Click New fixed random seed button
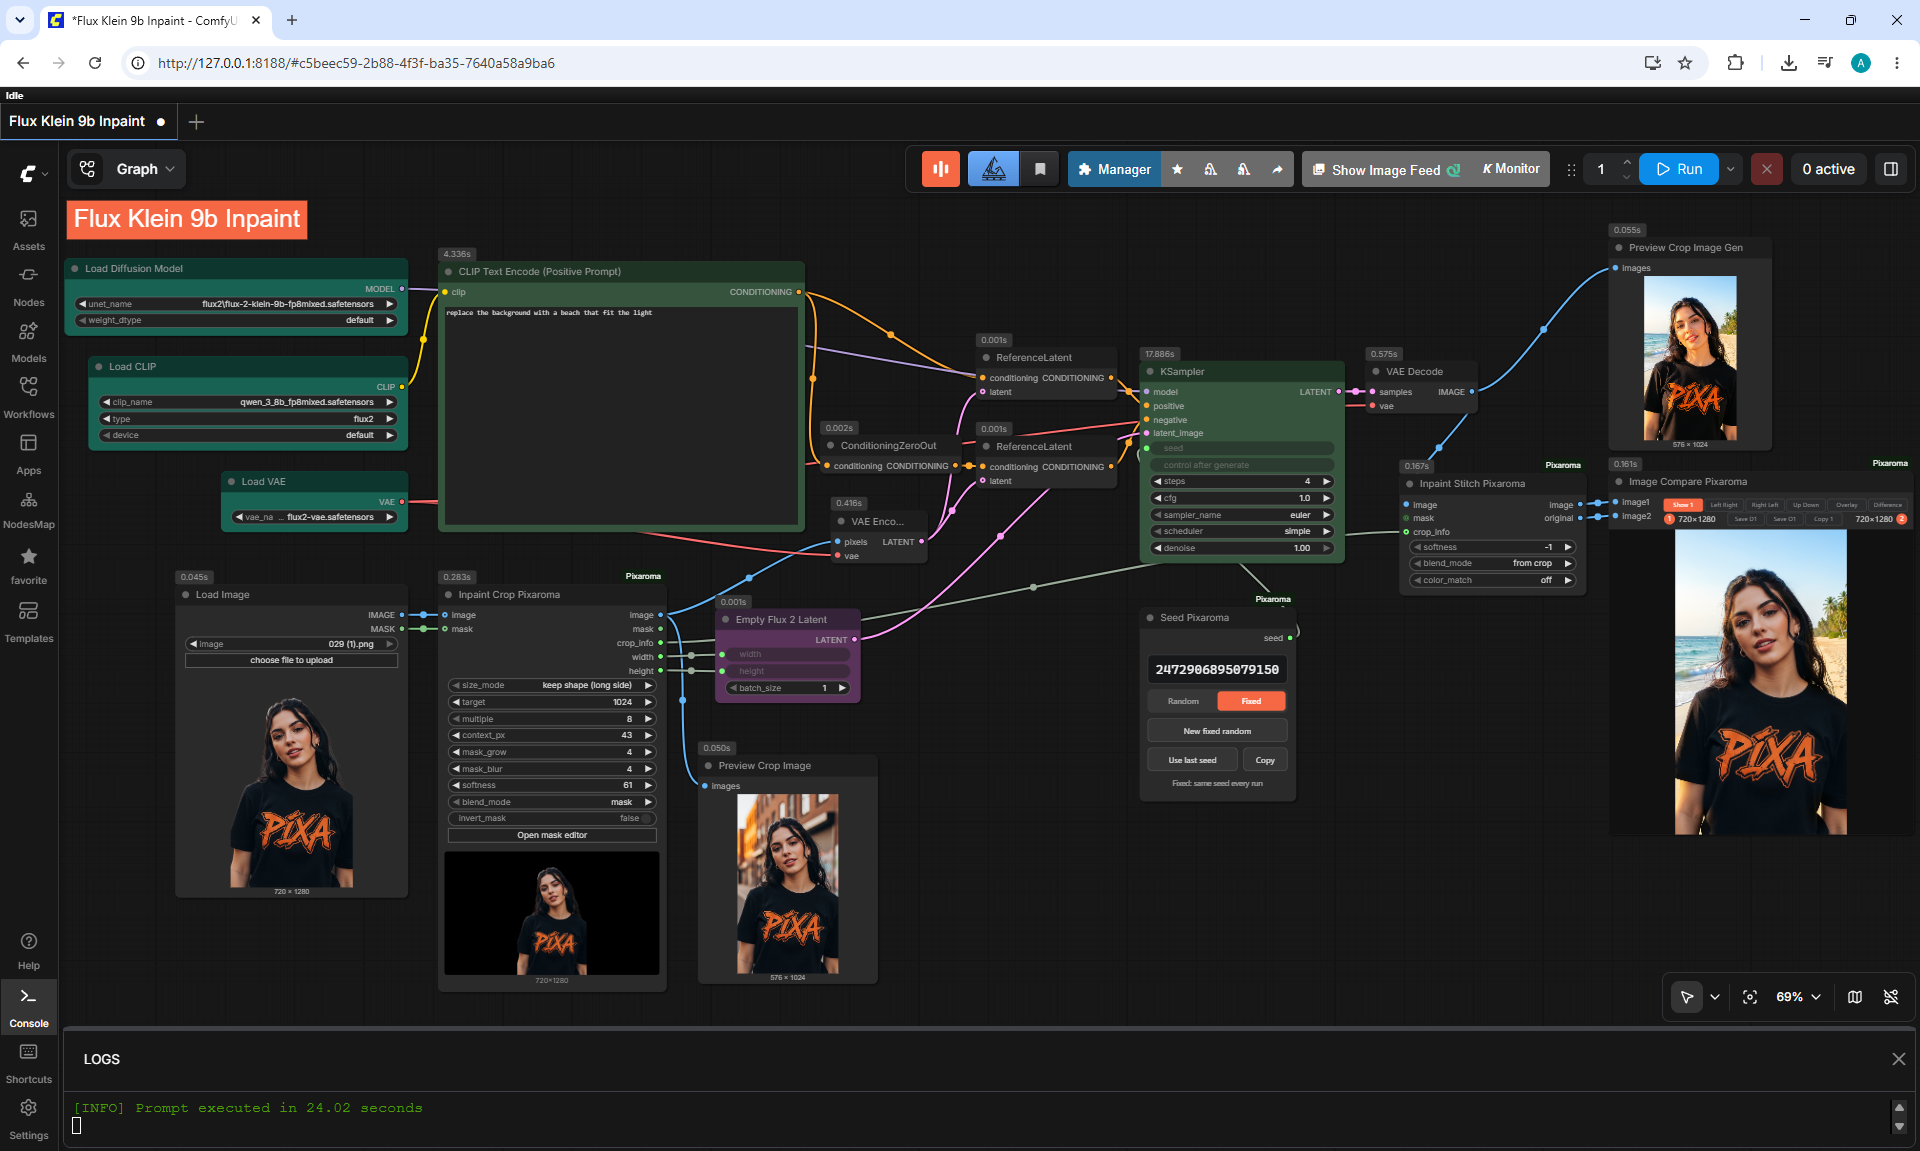The width and height of the screenshot is (1920, 1151). tap(1217, 731)
